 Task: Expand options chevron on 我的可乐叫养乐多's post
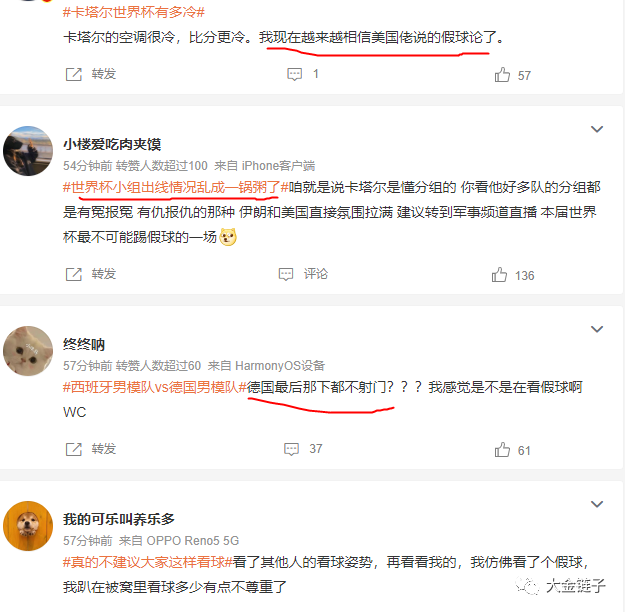[597, 504]
